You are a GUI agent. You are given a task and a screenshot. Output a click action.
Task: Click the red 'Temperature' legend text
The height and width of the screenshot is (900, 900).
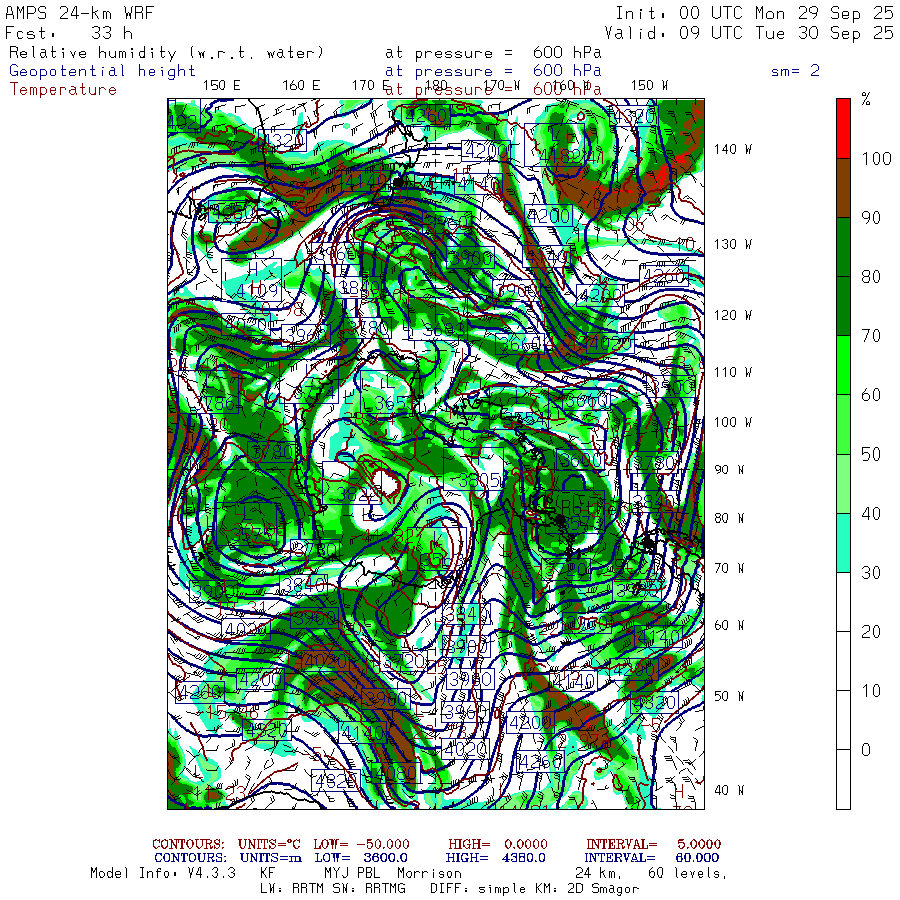63,89
